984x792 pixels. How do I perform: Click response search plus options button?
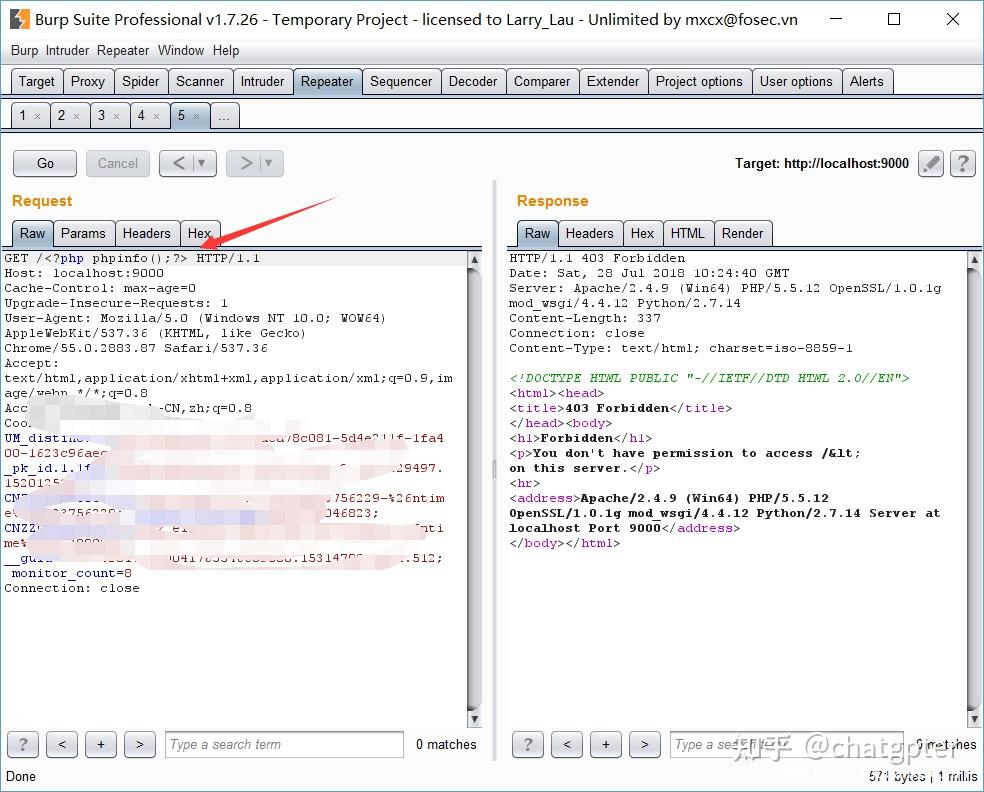606,744
